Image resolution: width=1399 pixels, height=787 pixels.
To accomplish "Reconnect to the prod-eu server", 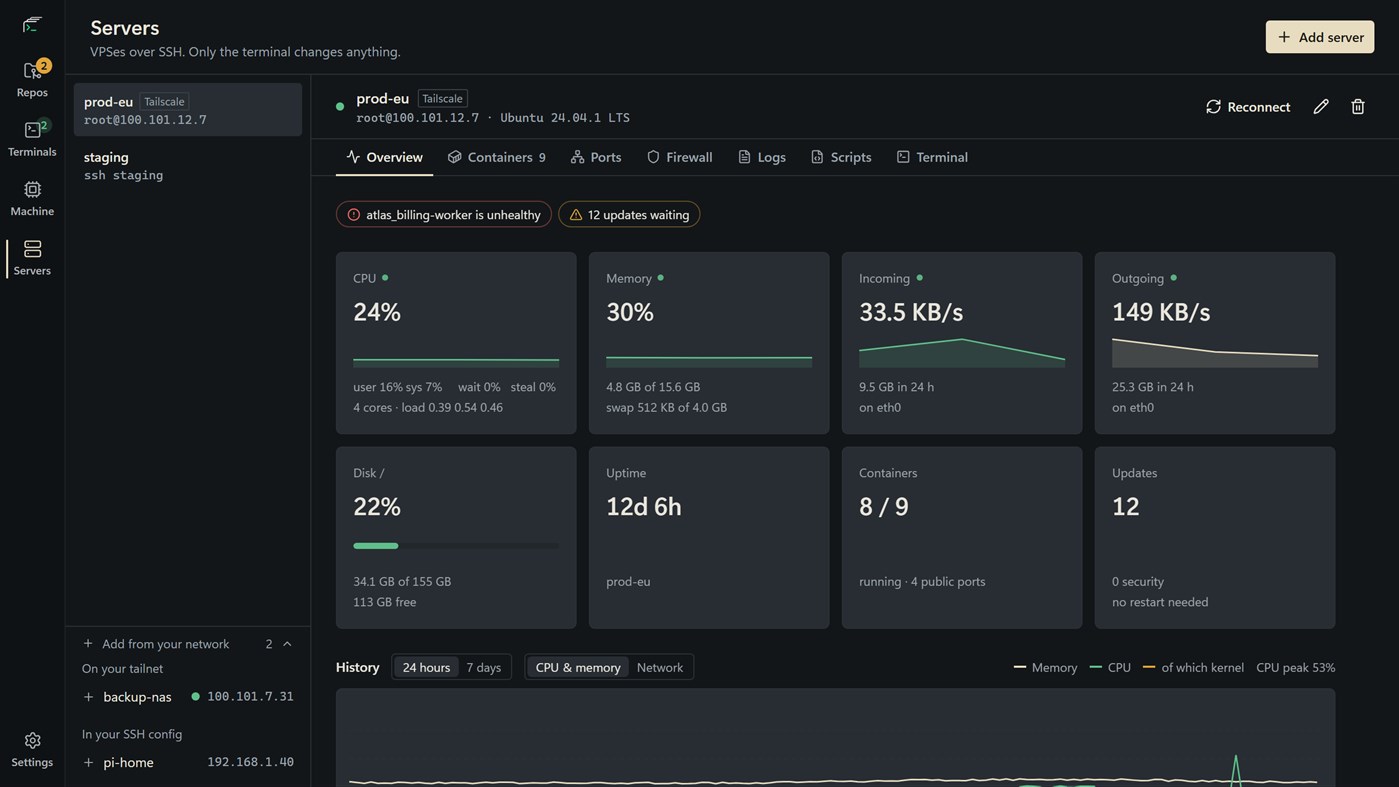I will click(x=1248, y=107).
